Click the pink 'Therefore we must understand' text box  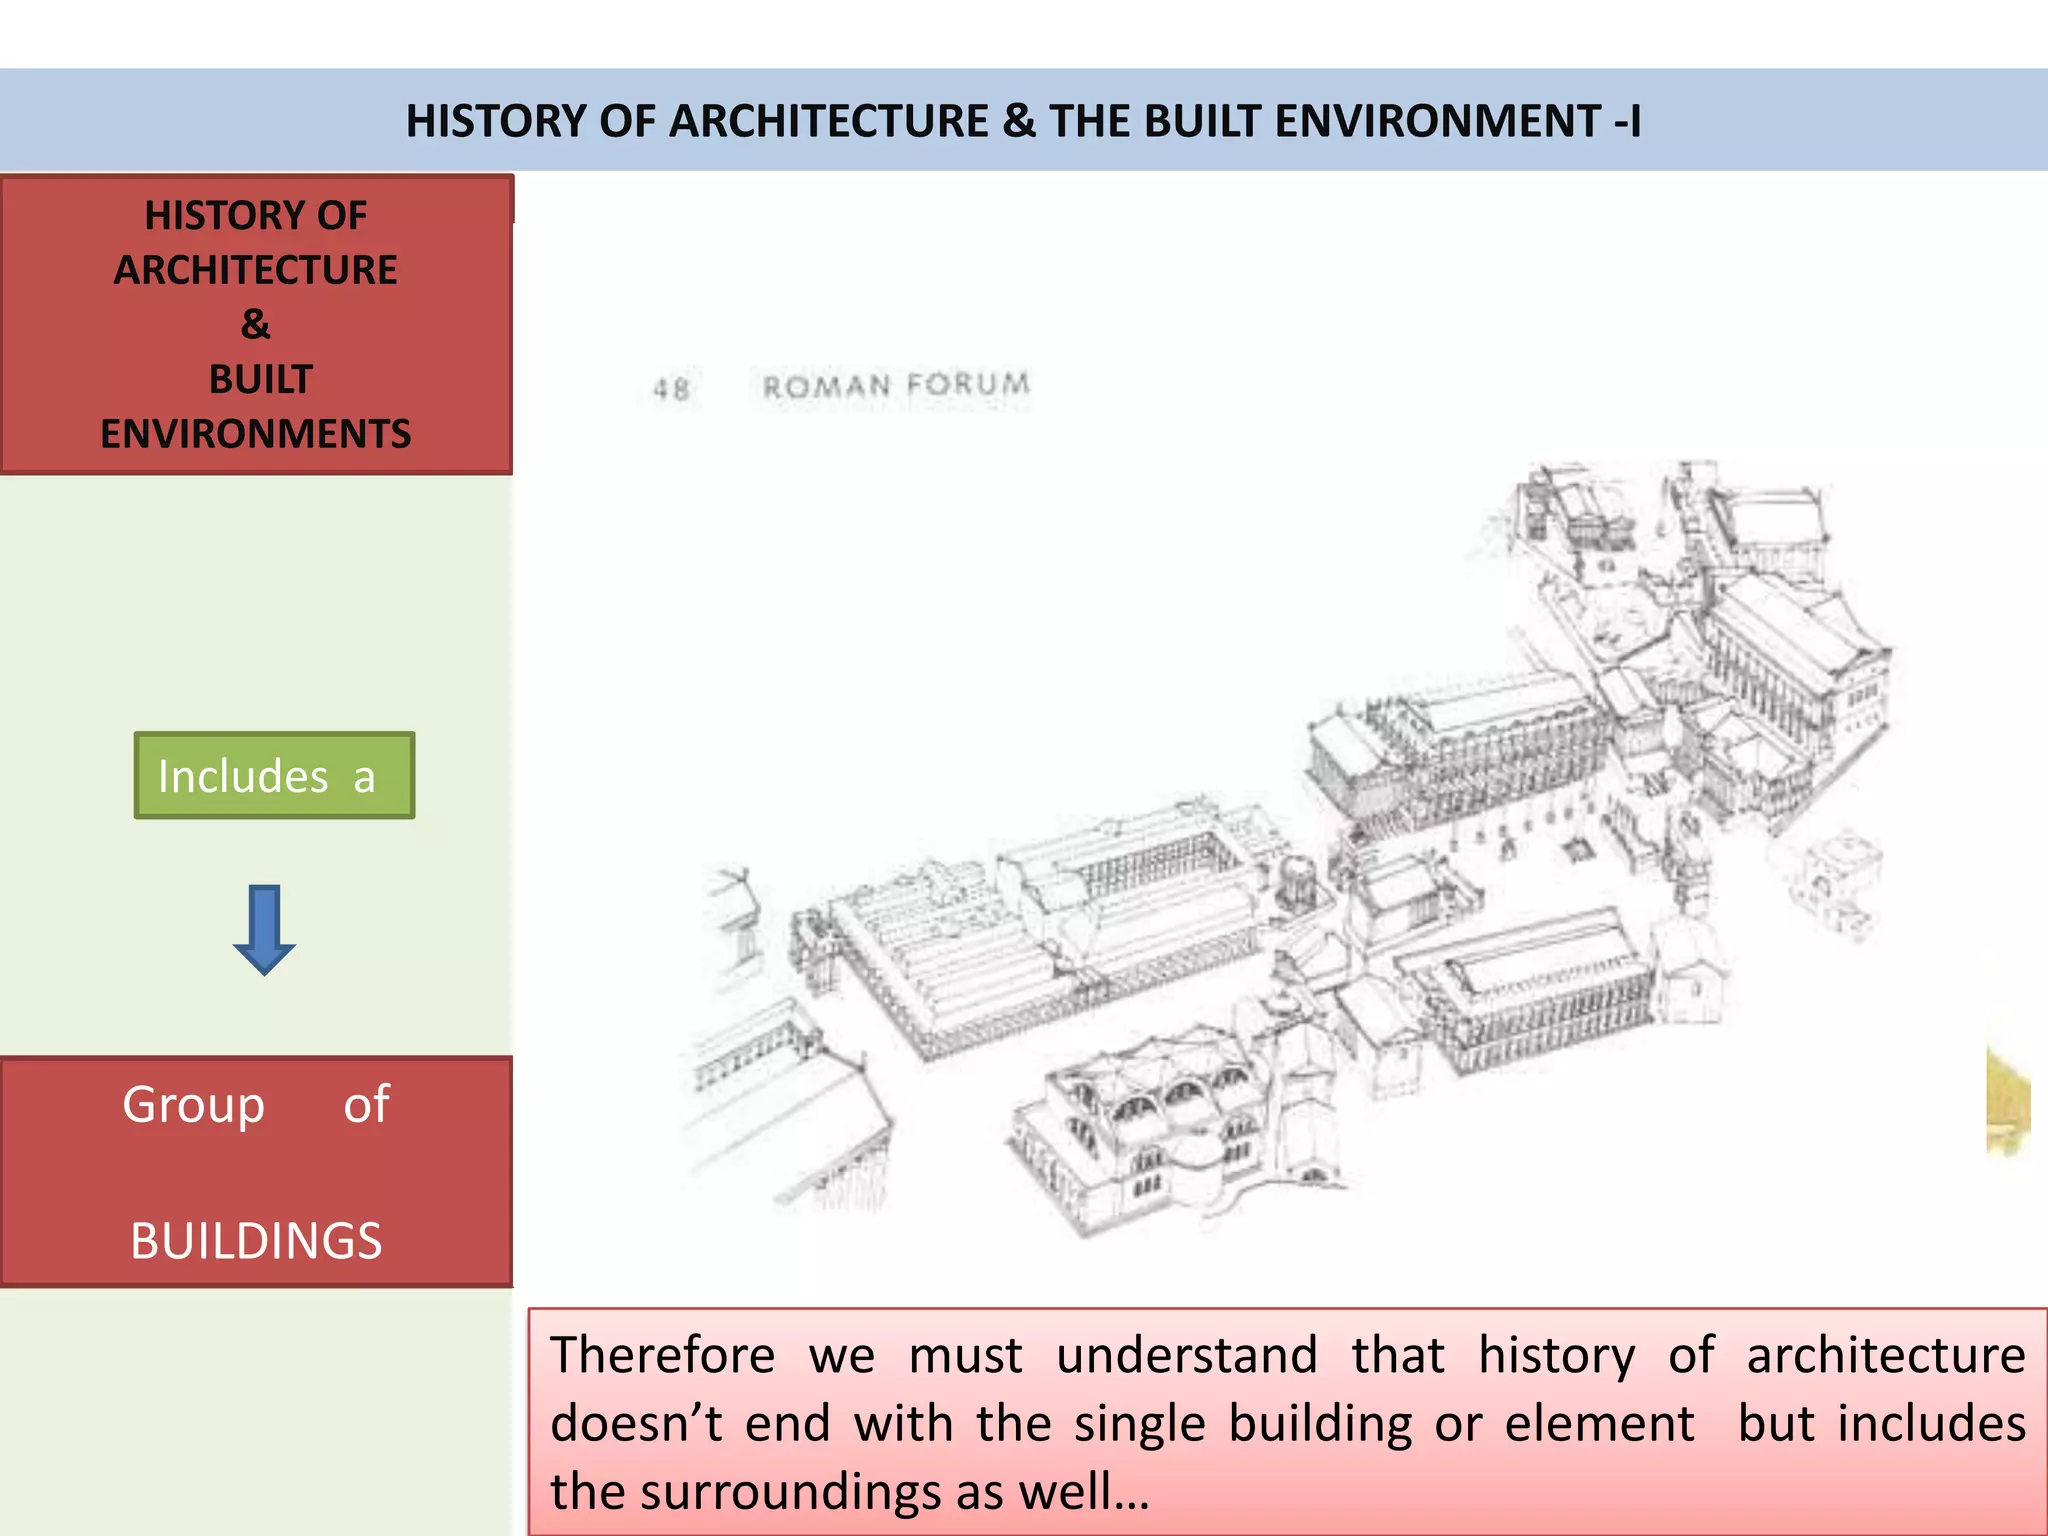(1288, 1421)
